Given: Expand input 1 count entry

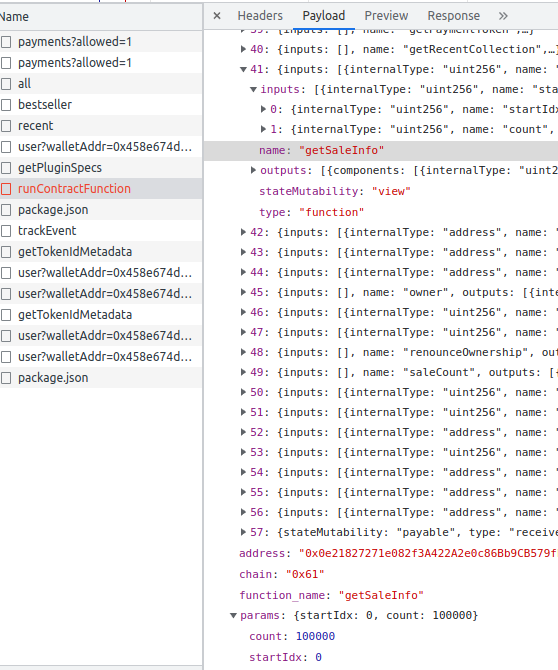Looking at the screenshot, I should pos(264,129).
